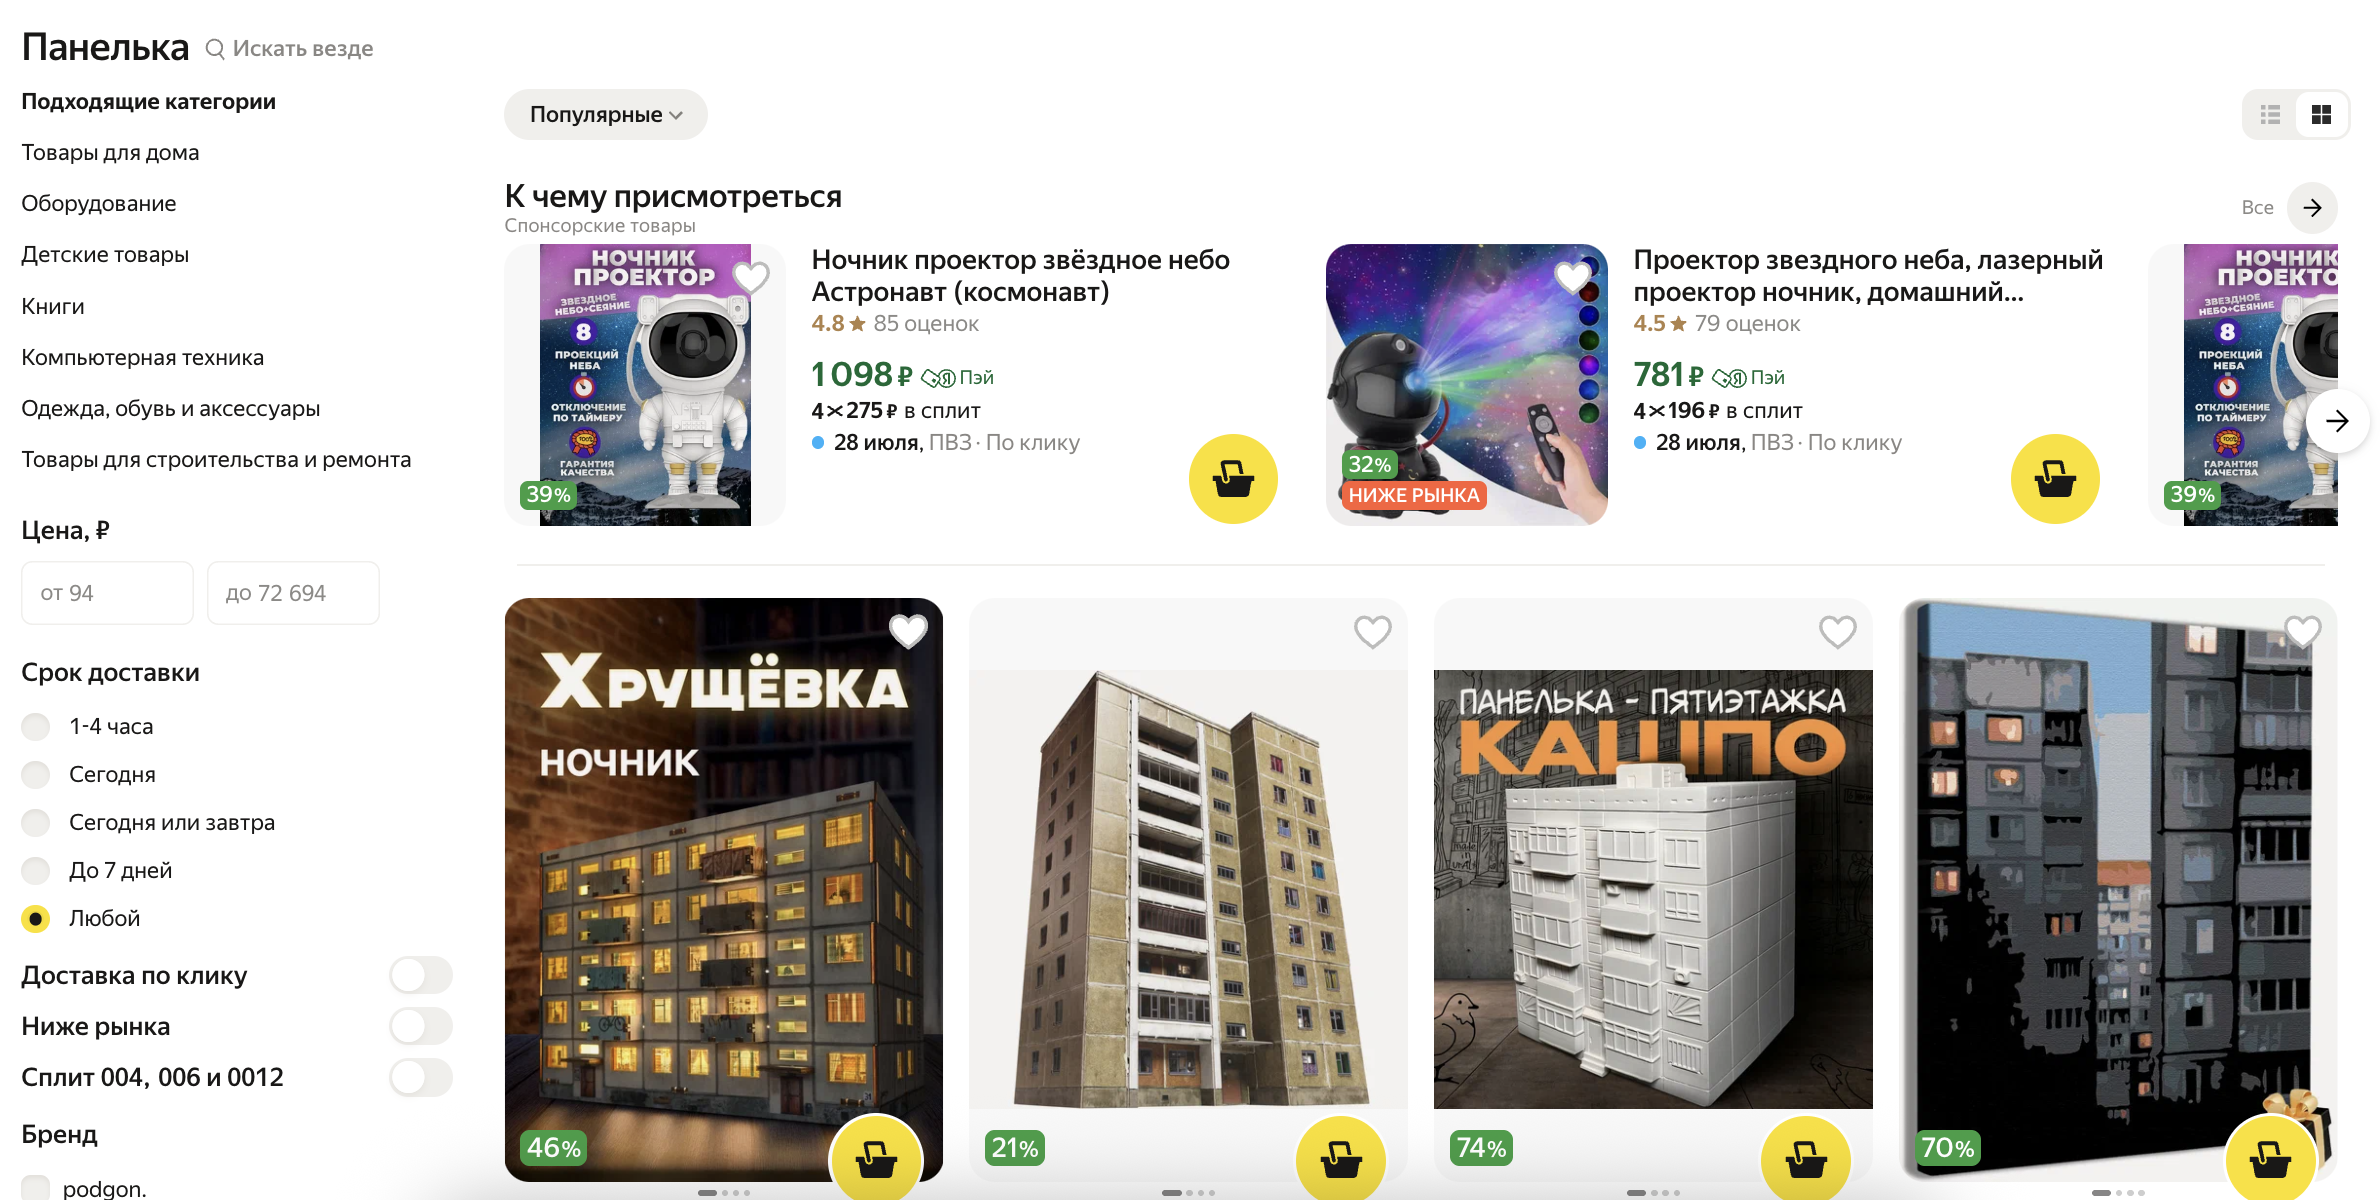Switch to grid view layout icon
Image resolution: width=2380 pixels, height=1200 pixels.
[2321, 115]
